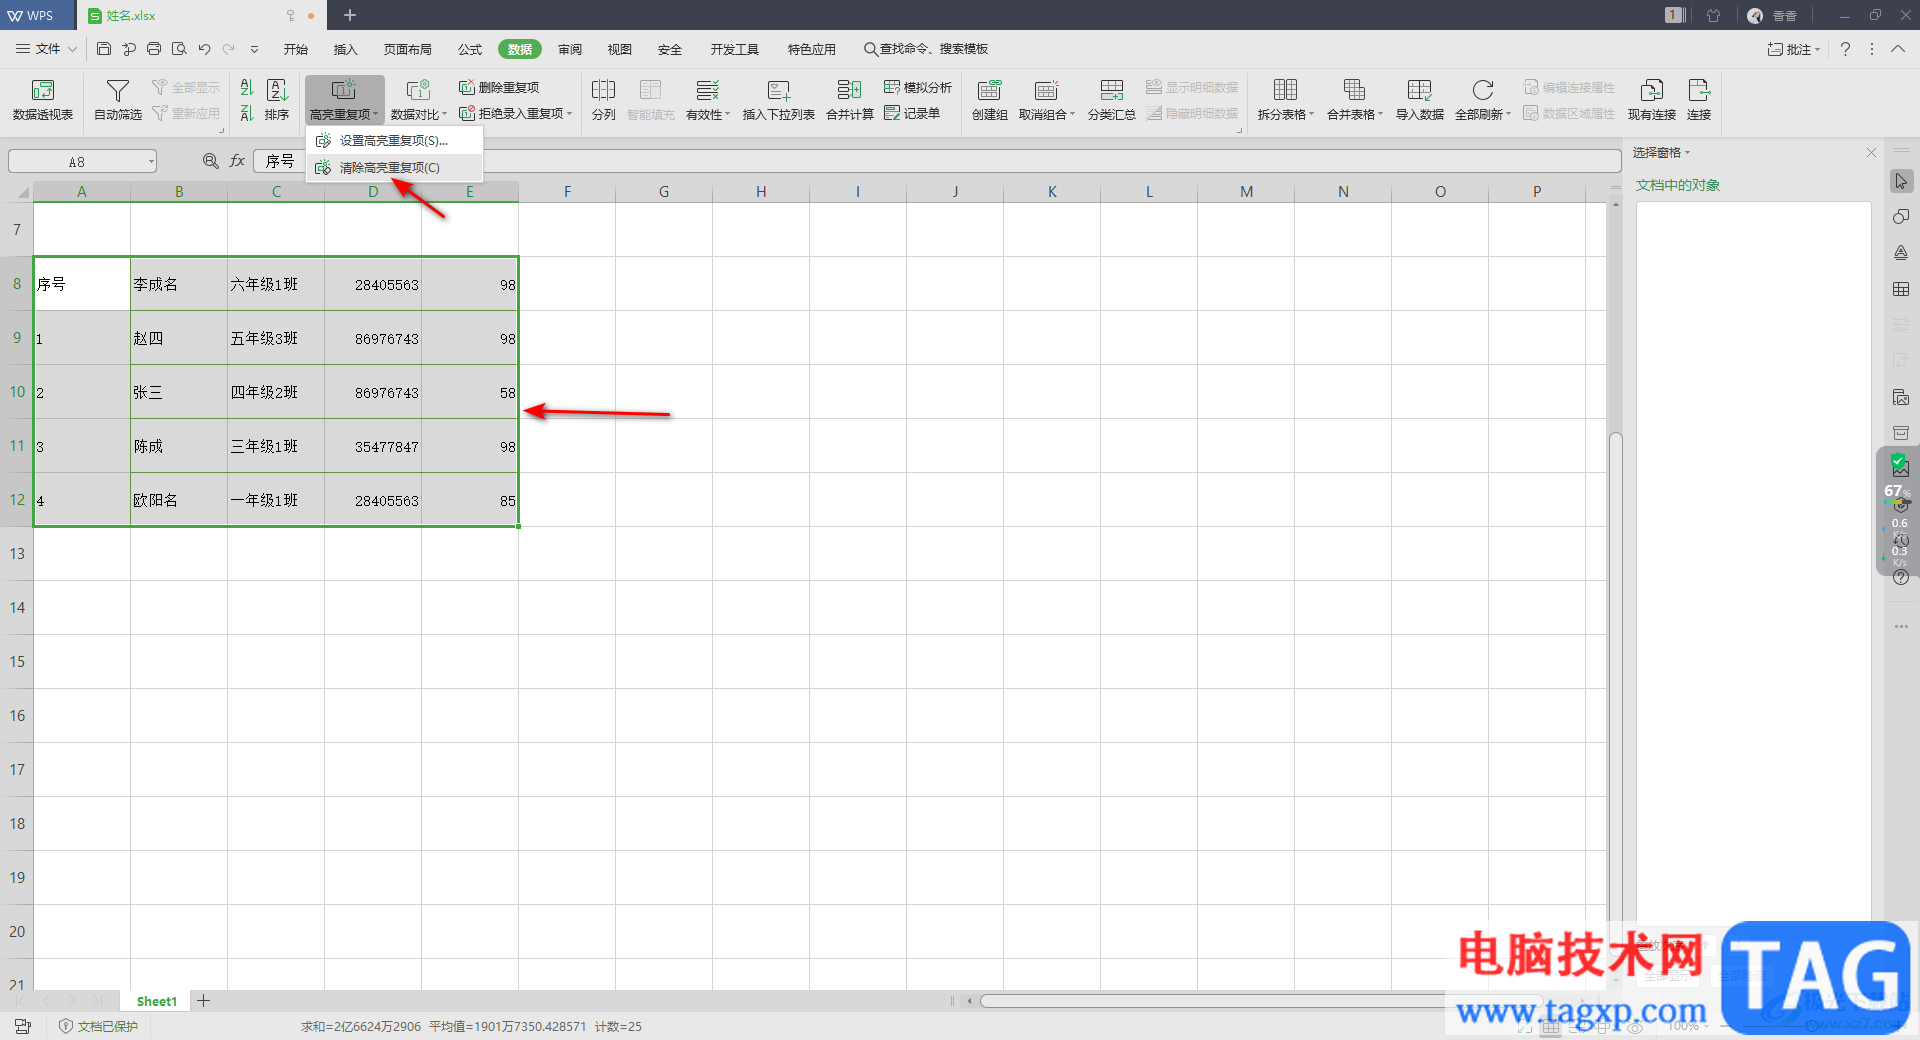Click the Insert Dropdown List (插入下拉列表) icon
Image resolution: width=1920 pixels, height=1040 pixels.
tap(778, 90)
